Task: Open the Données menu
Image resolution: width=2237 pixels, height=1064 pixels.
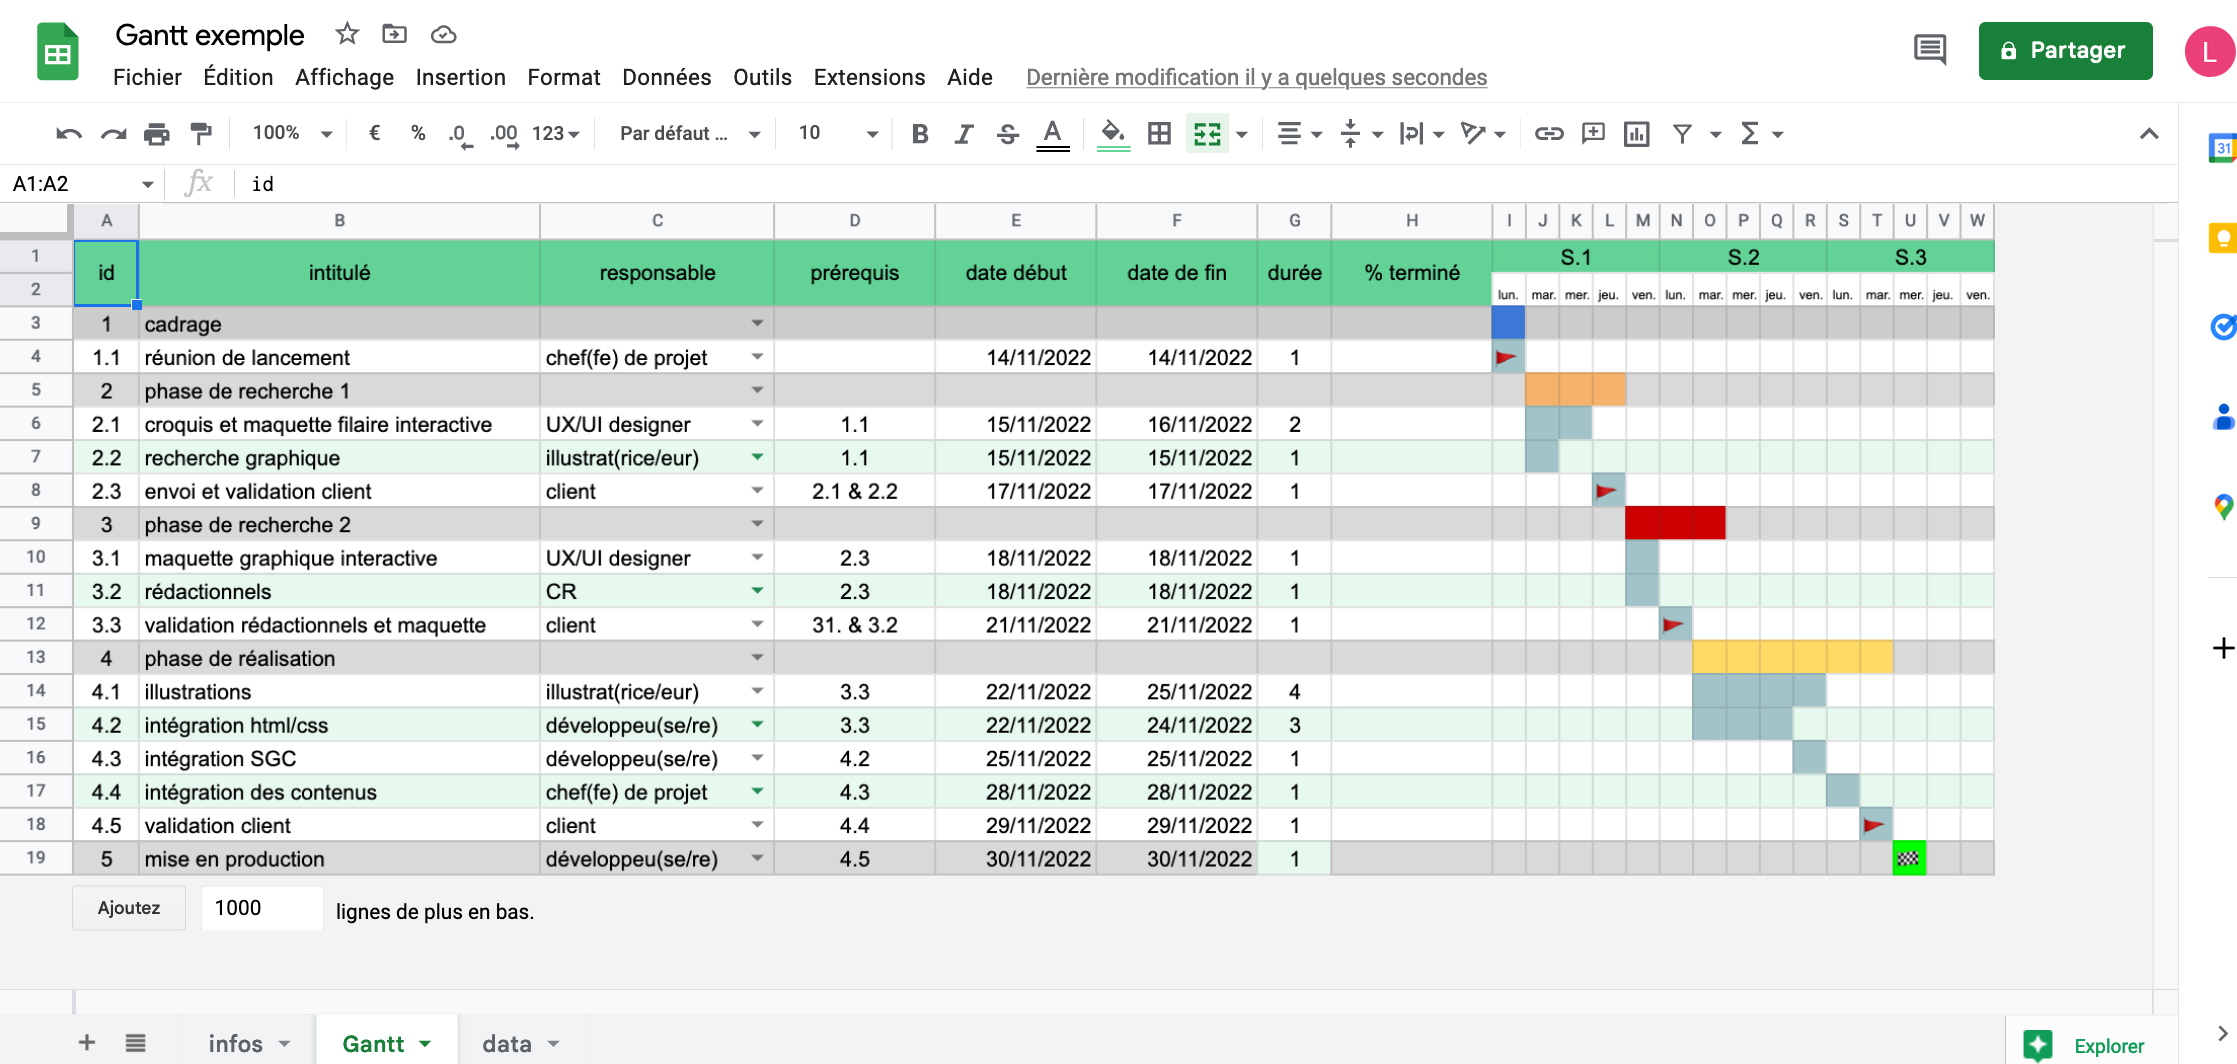Action: pyautogui.click(x=666, y=77)
